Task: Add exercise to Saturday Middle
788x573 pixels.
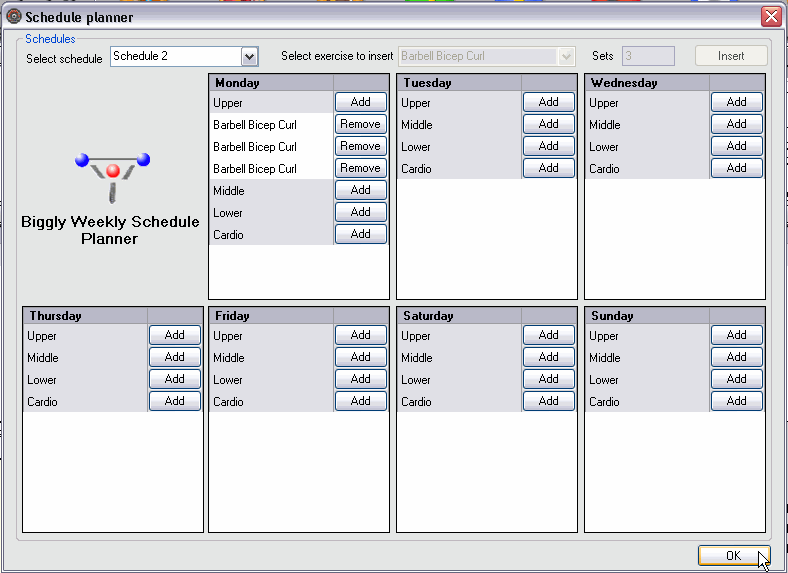Action: click(548, 357)
